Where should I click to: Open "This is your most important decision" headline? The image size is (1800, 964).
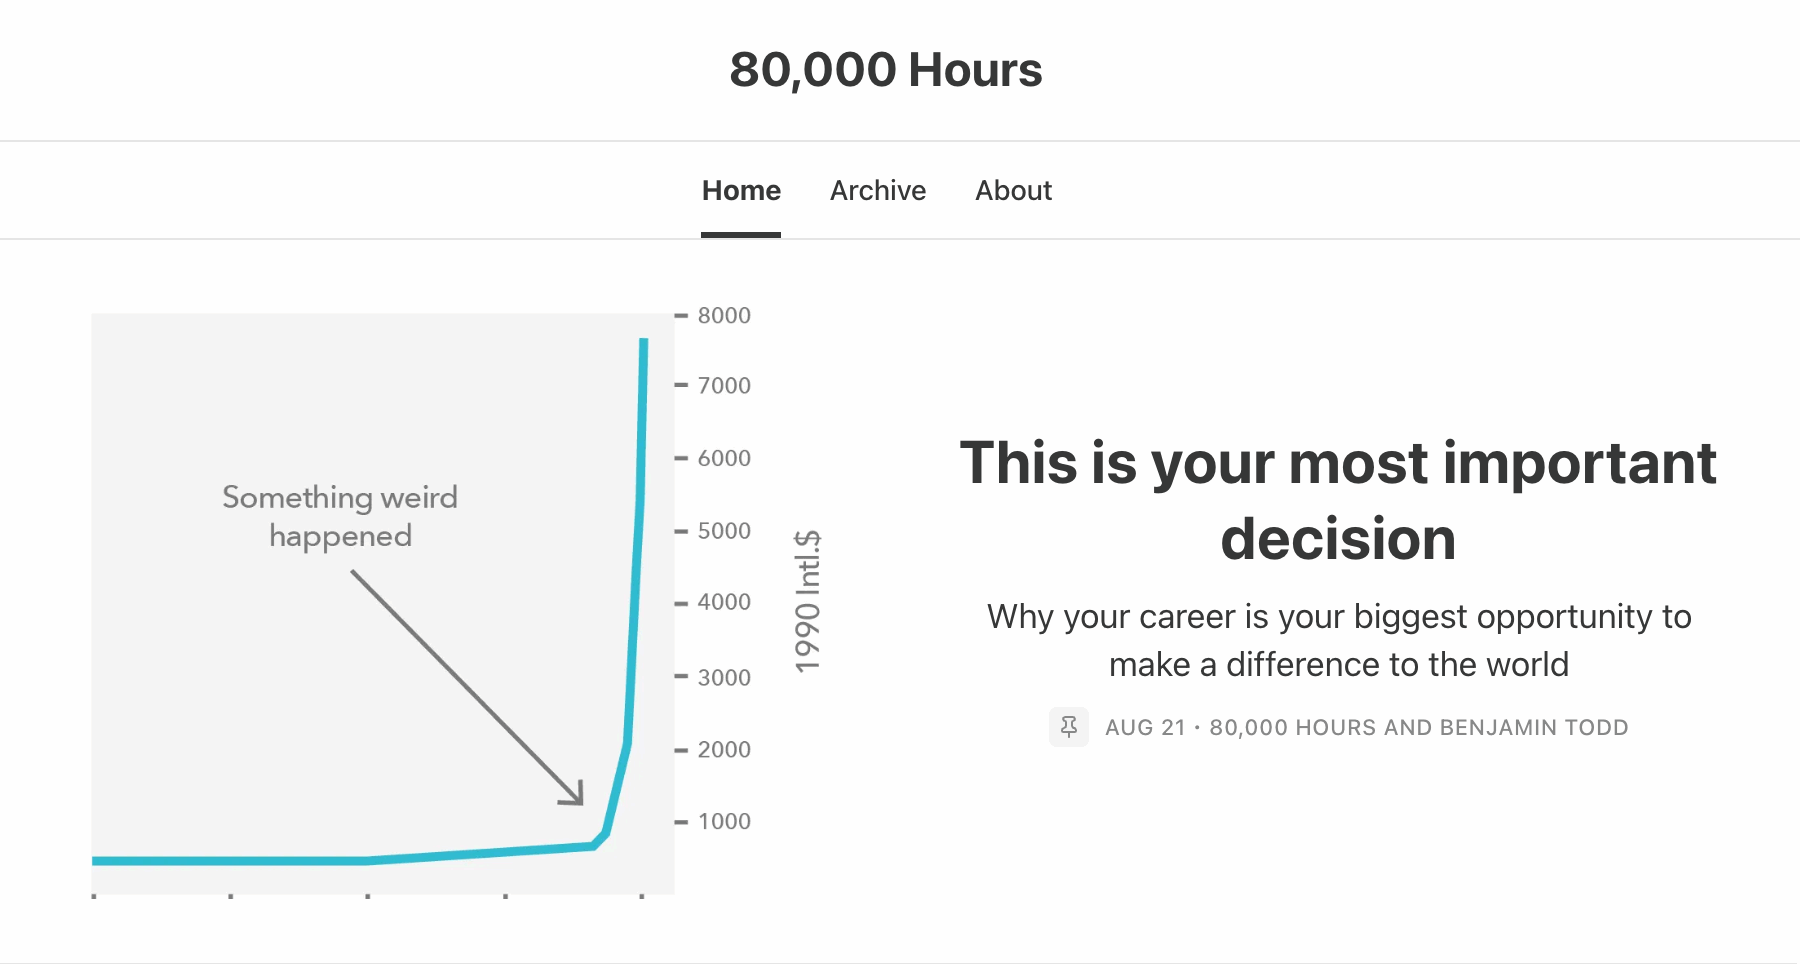pos(1338,500)
